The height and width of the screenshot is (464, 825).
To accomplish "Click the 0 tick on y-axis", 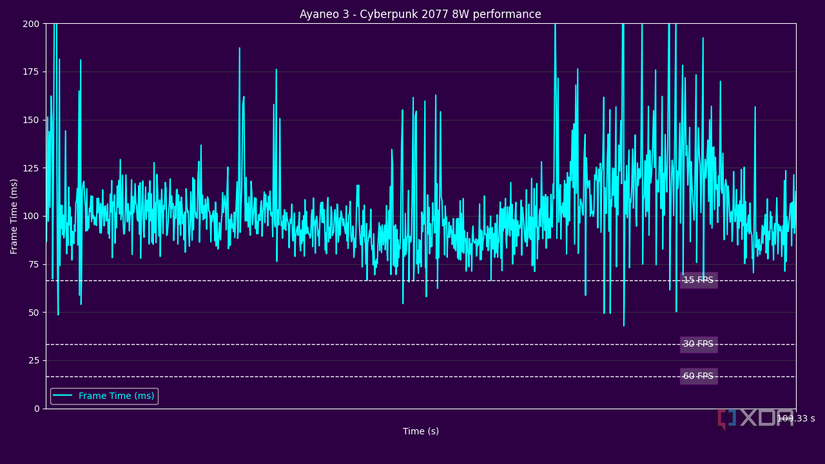I will pyautogui.click(x=36, y=409).
